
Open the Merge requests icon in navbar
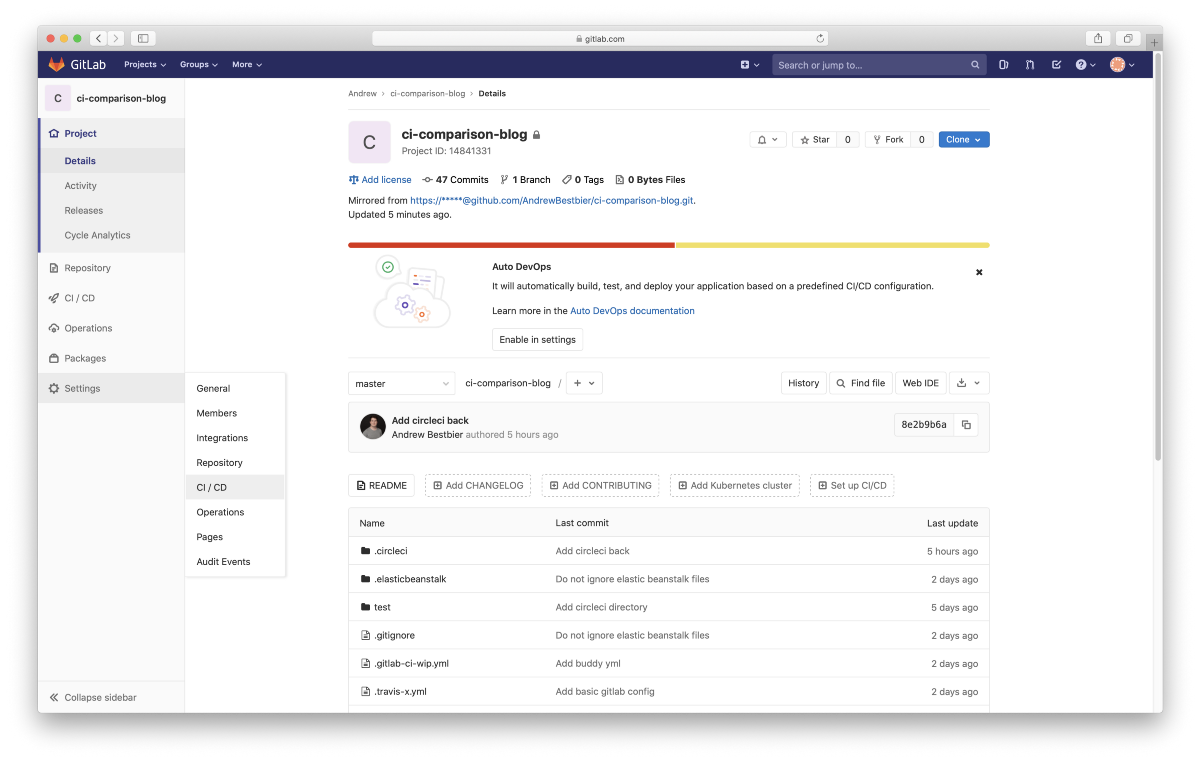tap(1030, 65)
